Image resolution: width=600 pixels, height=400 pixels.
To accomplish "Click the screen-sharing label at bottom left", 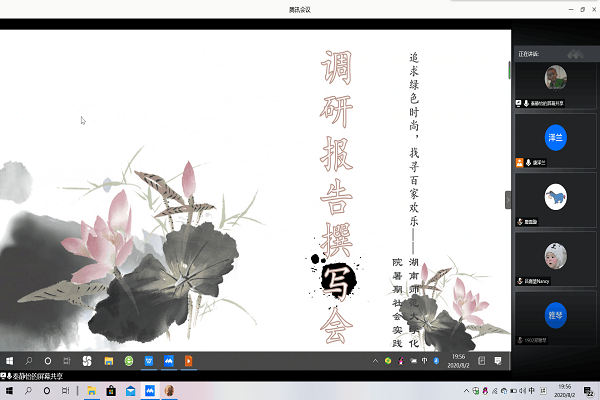I will [36, 375].
